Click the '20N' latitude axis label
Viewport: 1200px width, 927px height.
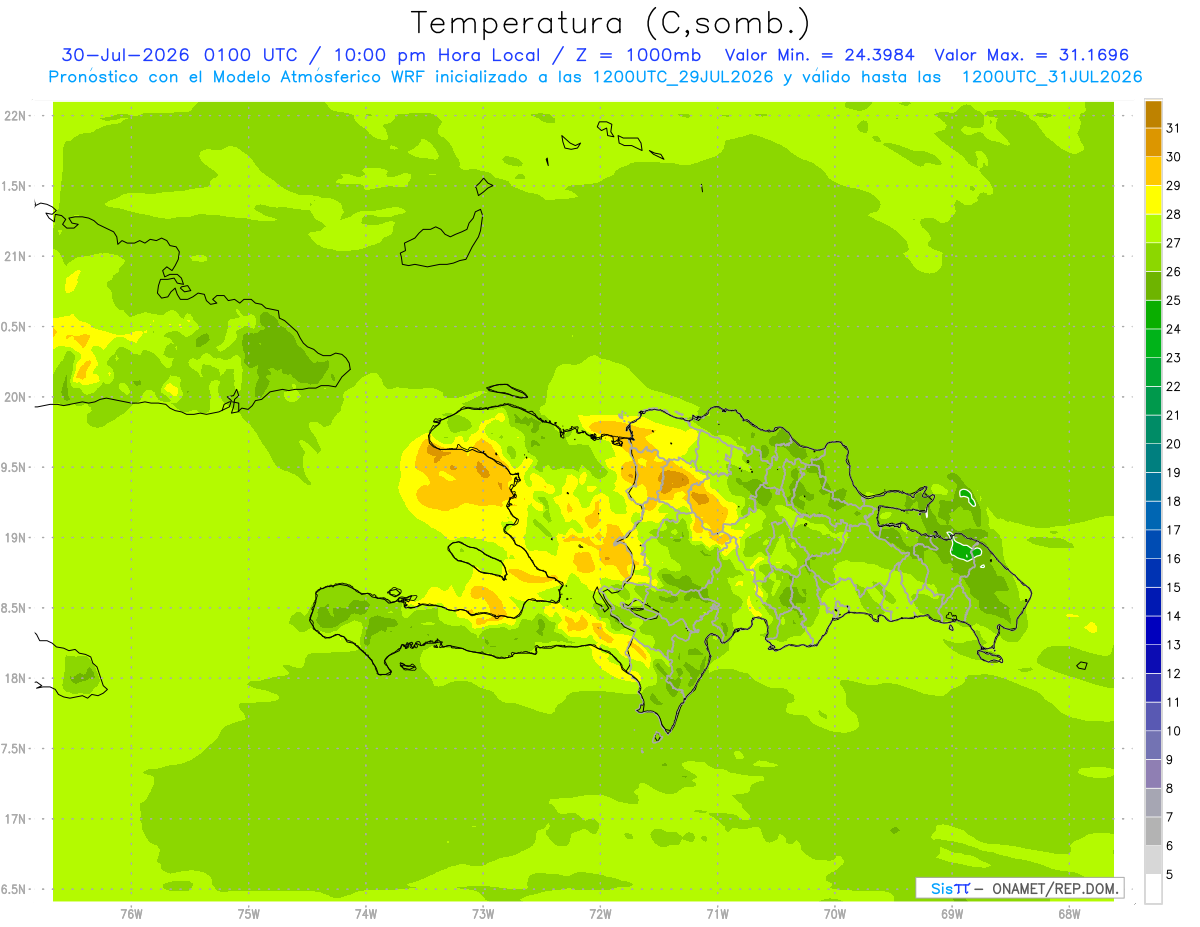pos(16,397)
